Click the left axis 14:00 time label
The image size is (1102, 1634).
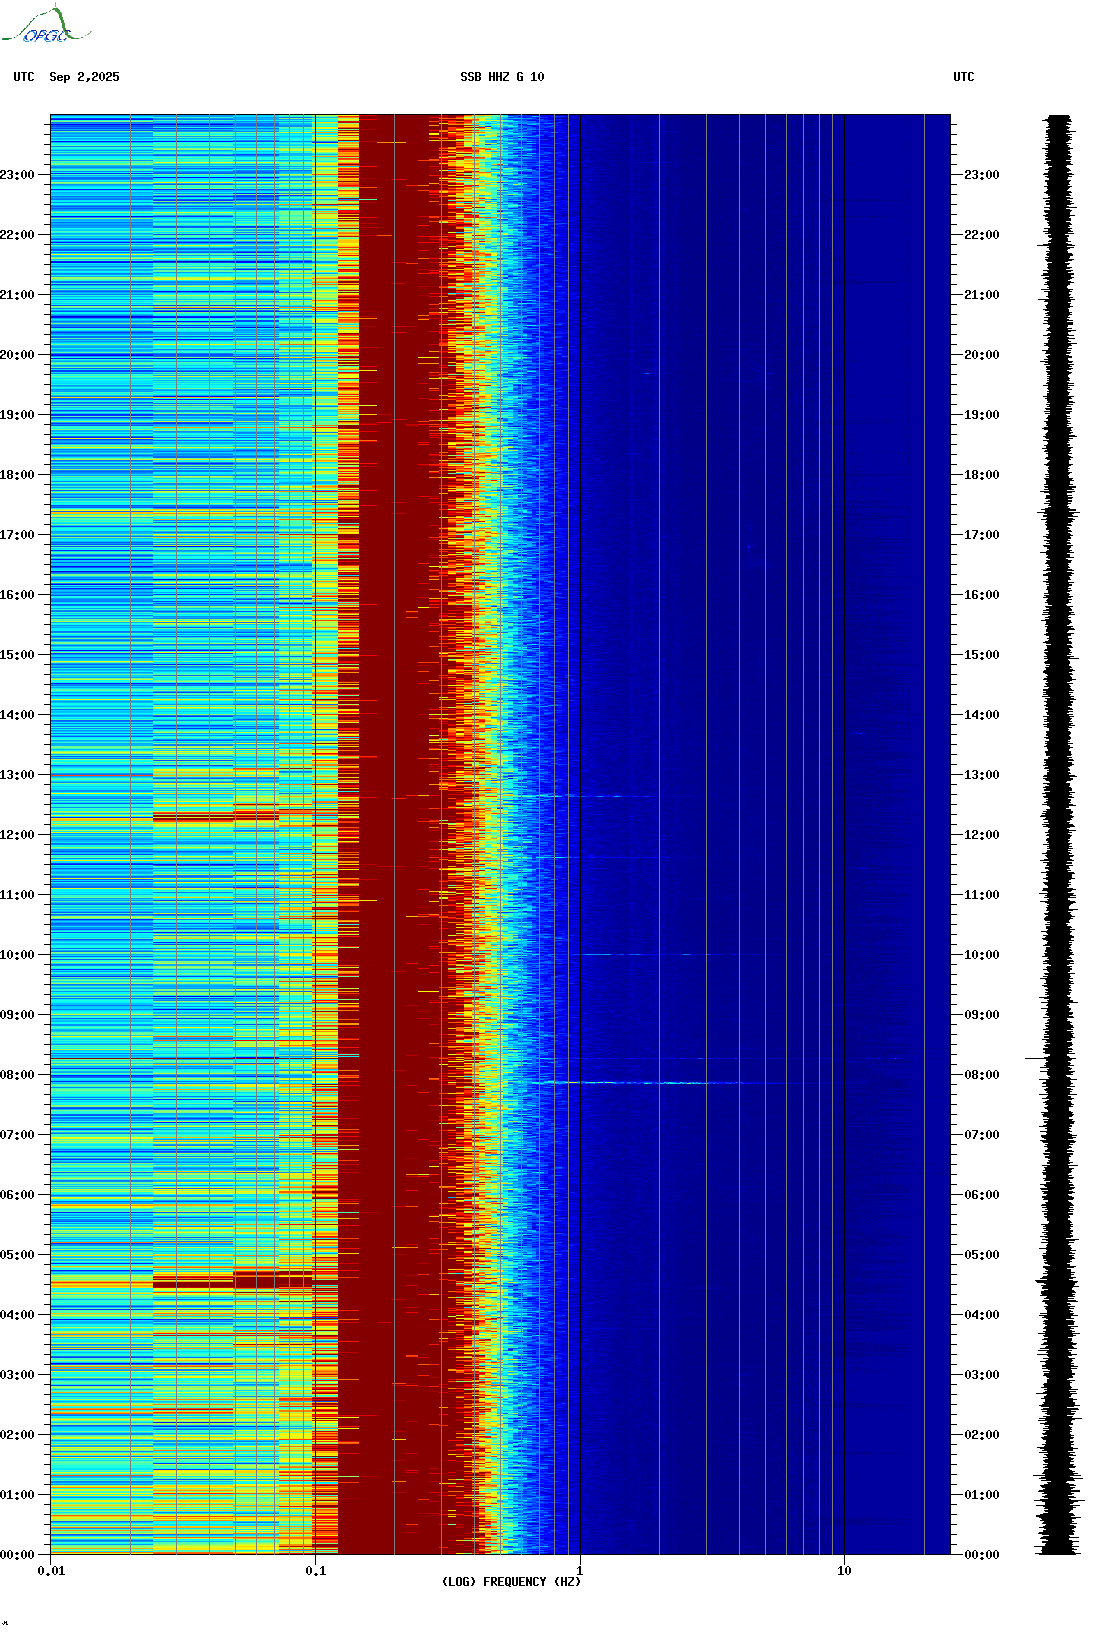coord(17,715)
